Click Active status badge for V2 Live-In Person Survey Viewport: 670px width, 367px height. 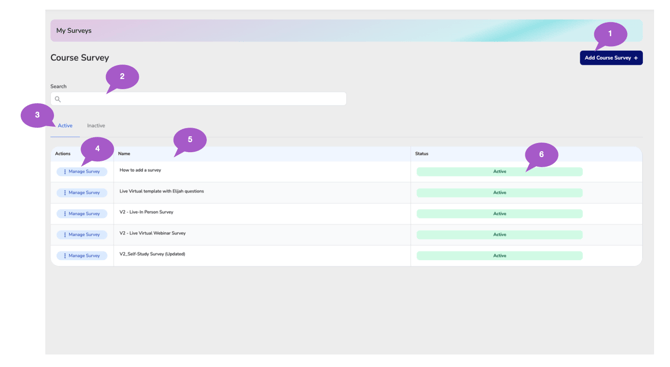tap(500, 214)
